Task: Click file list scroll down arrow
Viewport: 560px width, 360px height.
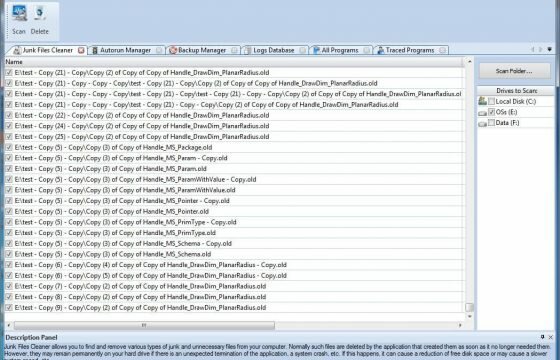Action: (470, 316)
